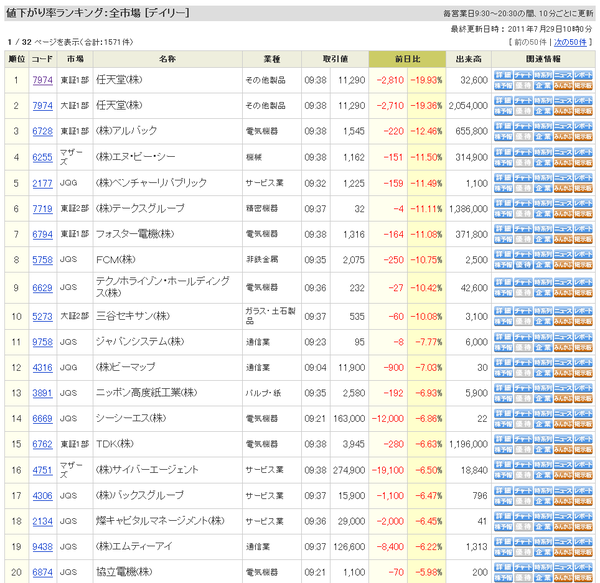
Task: Open stock code 2177 link
Action: point(42,183)
